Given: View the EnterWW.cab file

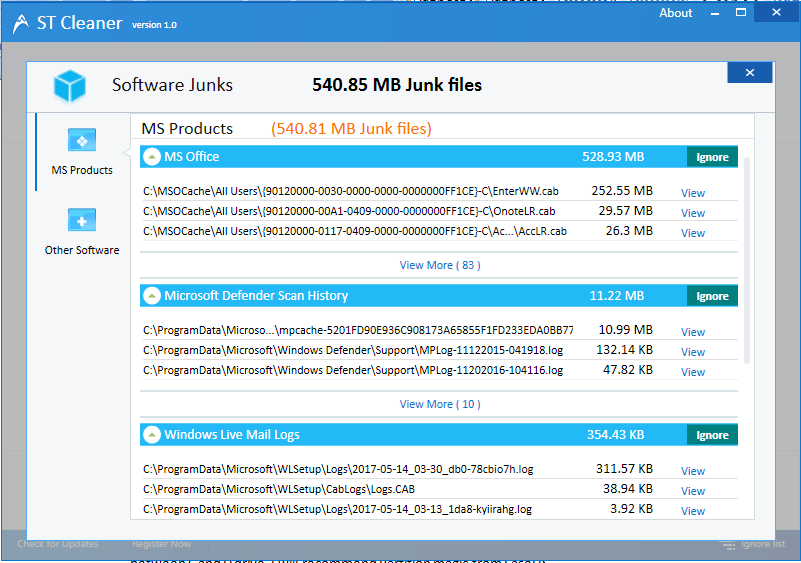Looking at the screenshot, I should (692, 193).
